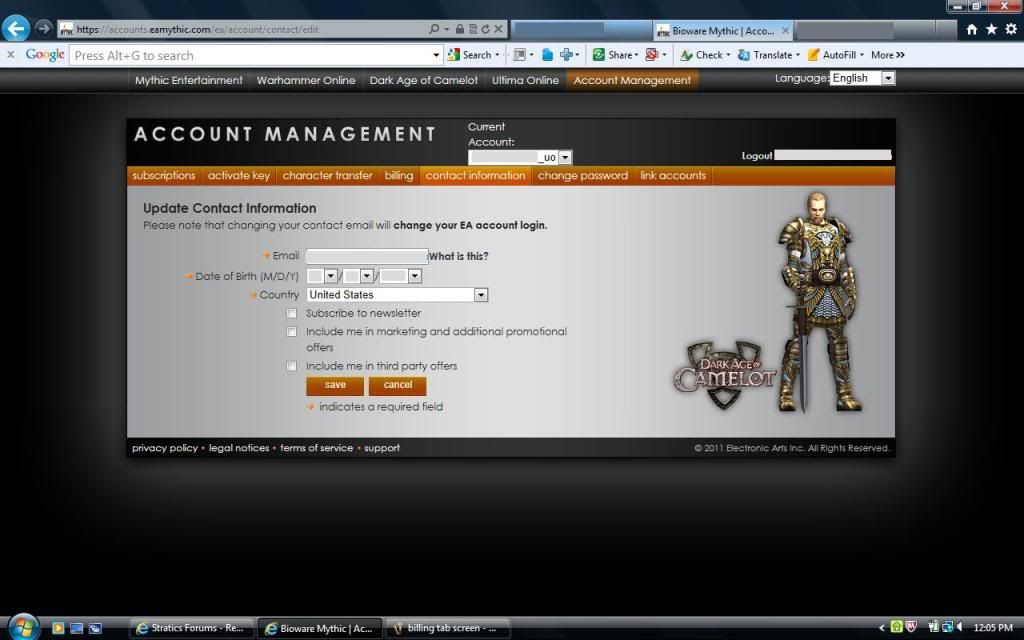Click the AutoFill toolbar button
This screenshot has height=640, width=1024.
835,55
